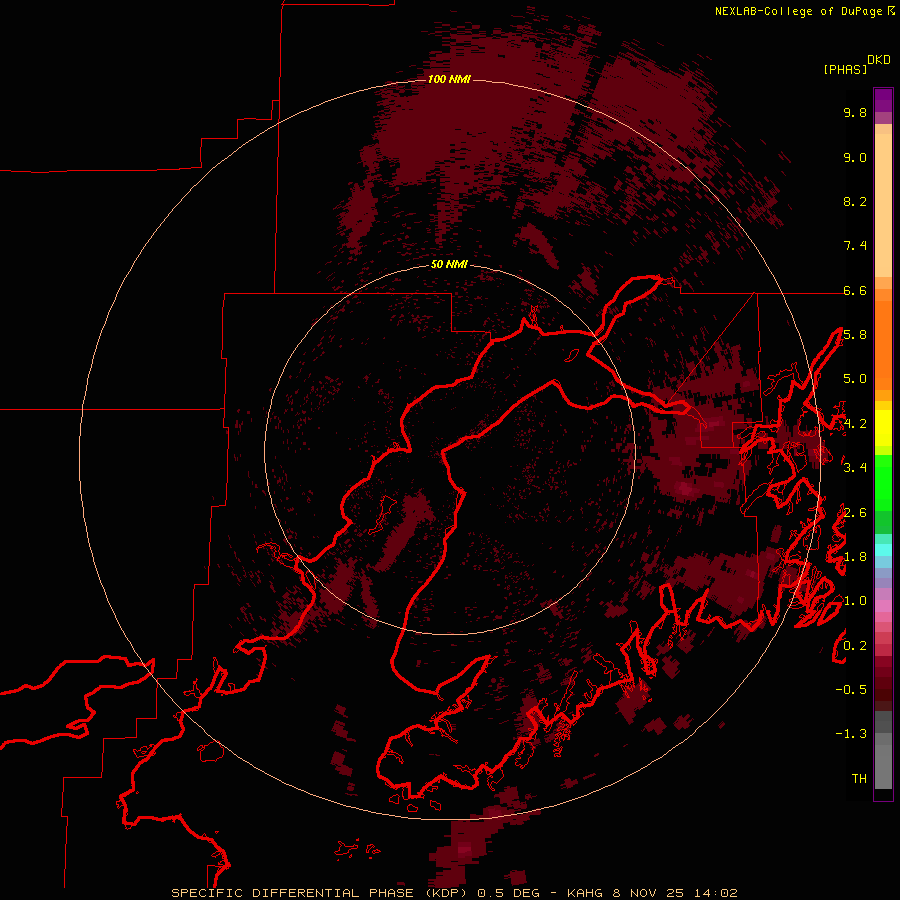Click the 2.6 scale value
The width and height of the screenshot is (900, 900).
[855, 513]
